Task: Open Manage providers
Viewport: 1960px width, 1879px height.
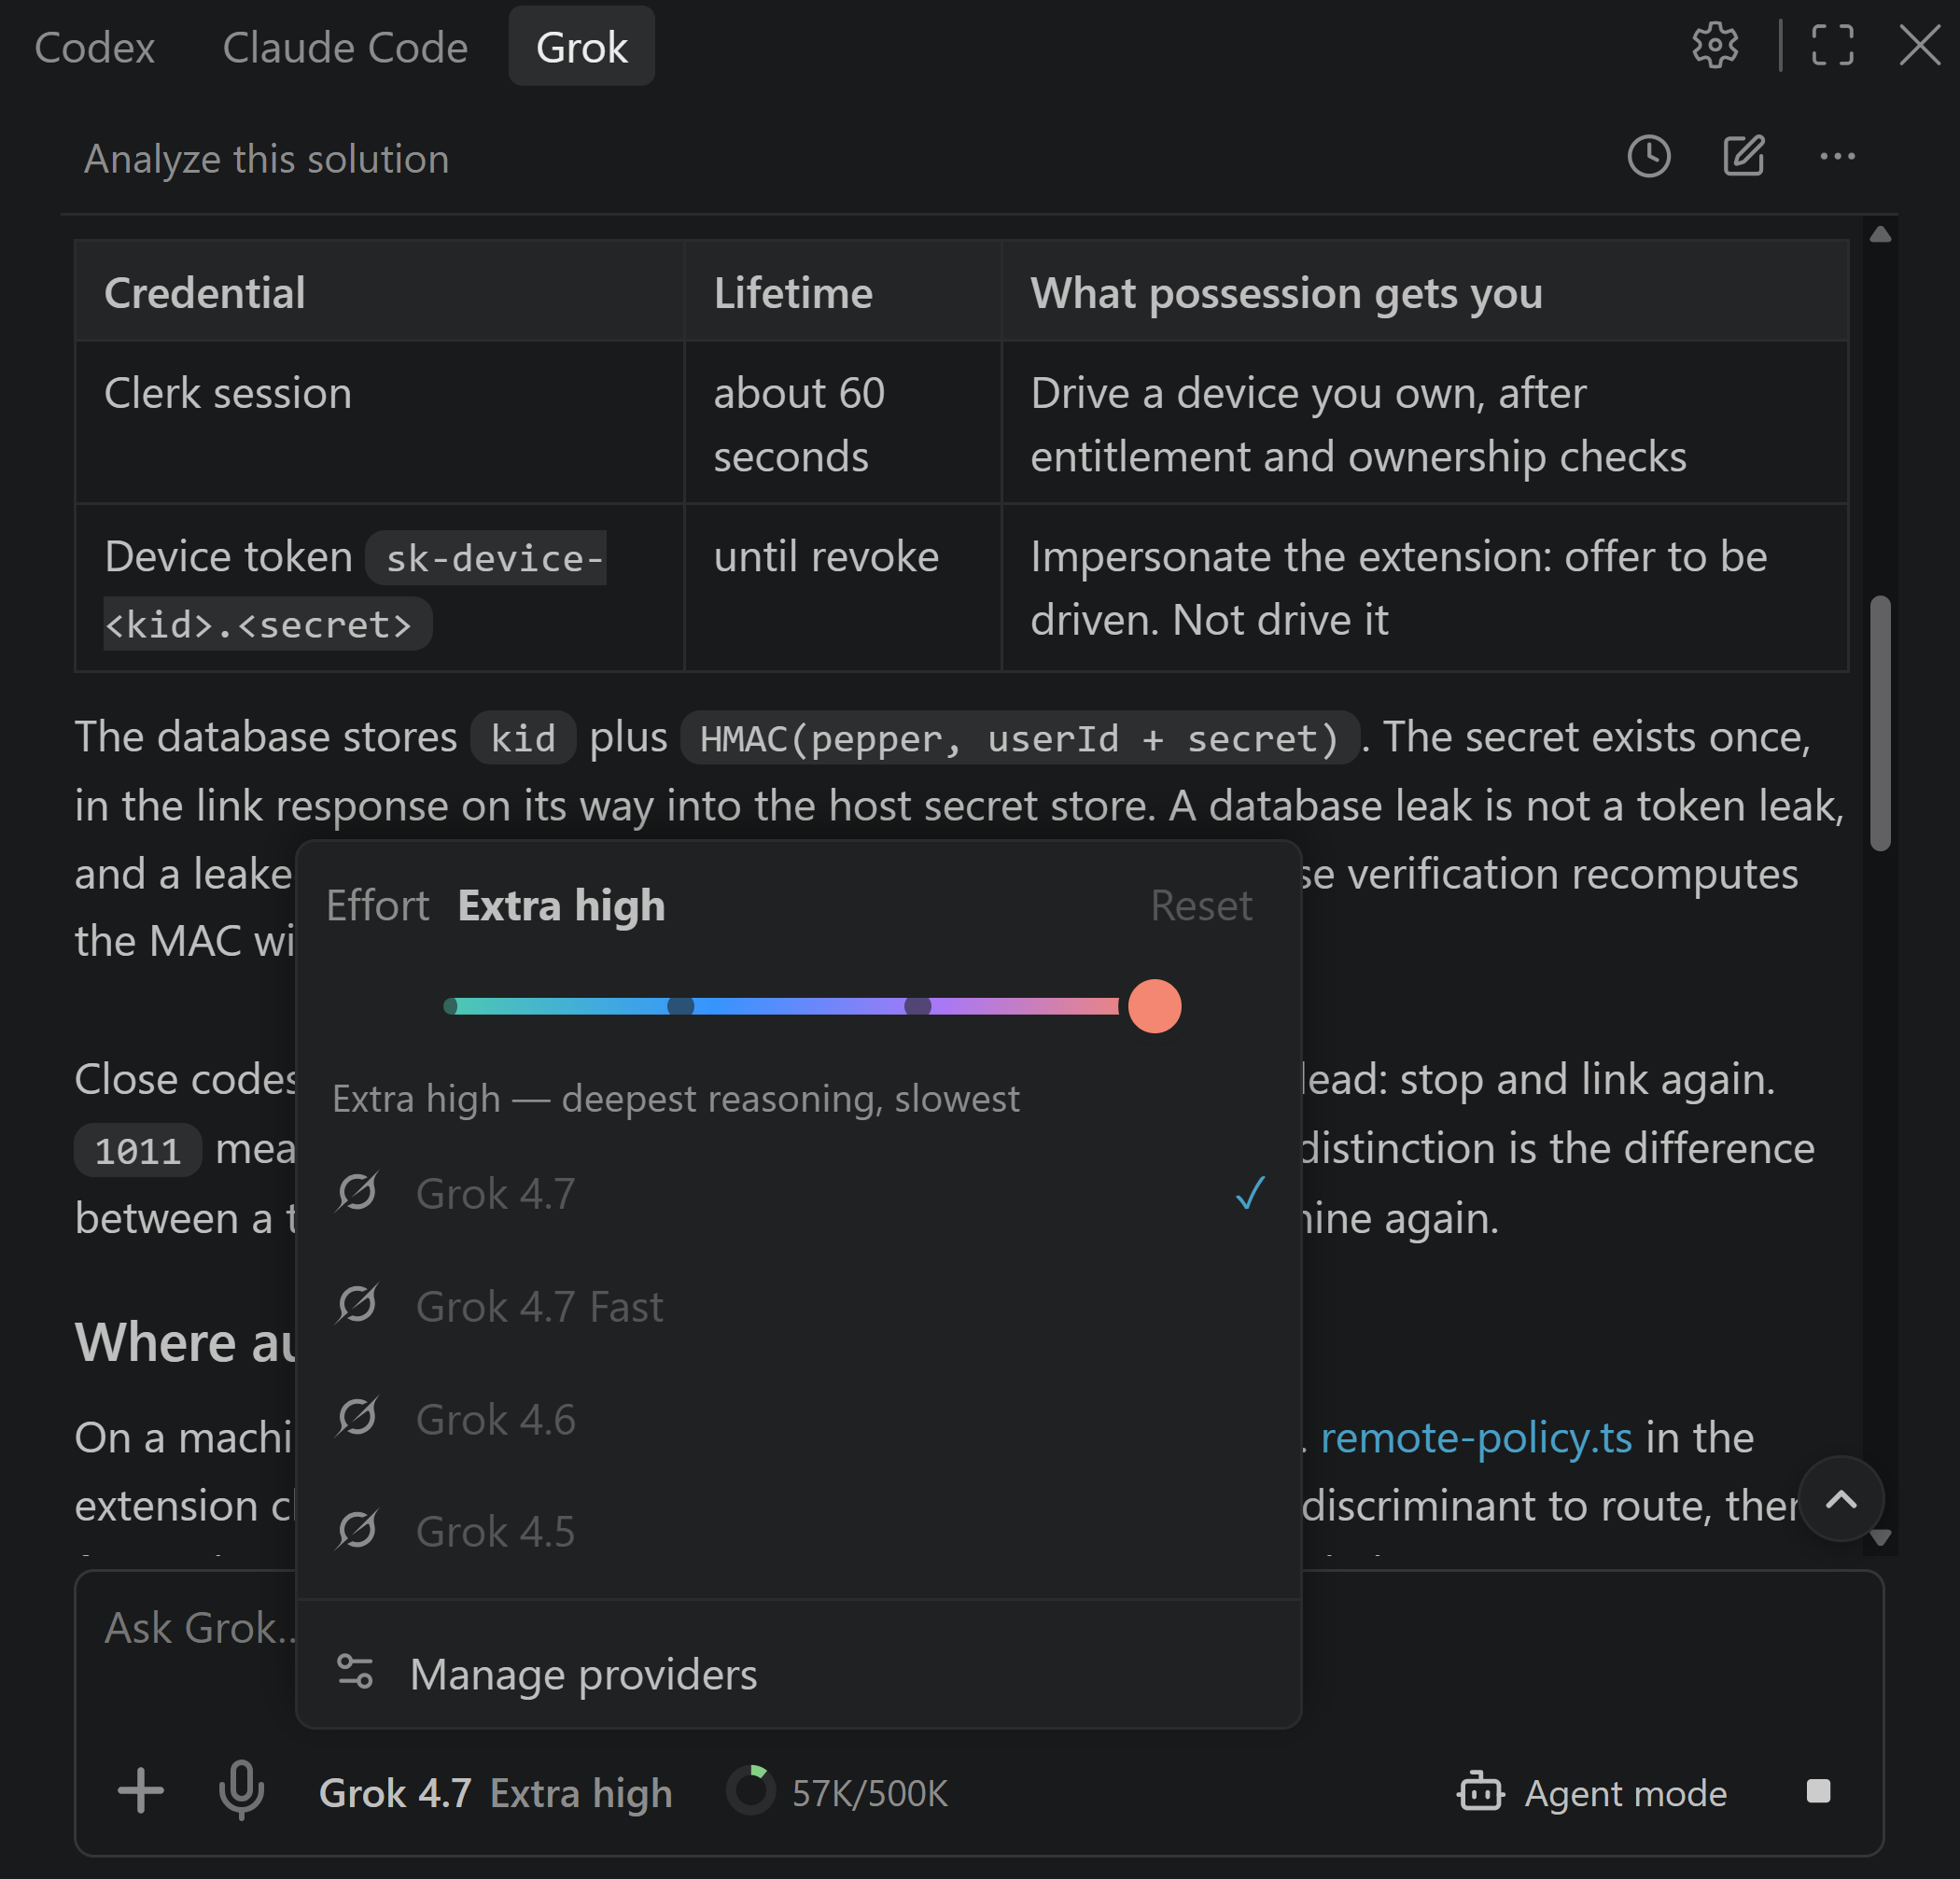Action: pos(799,1674)
